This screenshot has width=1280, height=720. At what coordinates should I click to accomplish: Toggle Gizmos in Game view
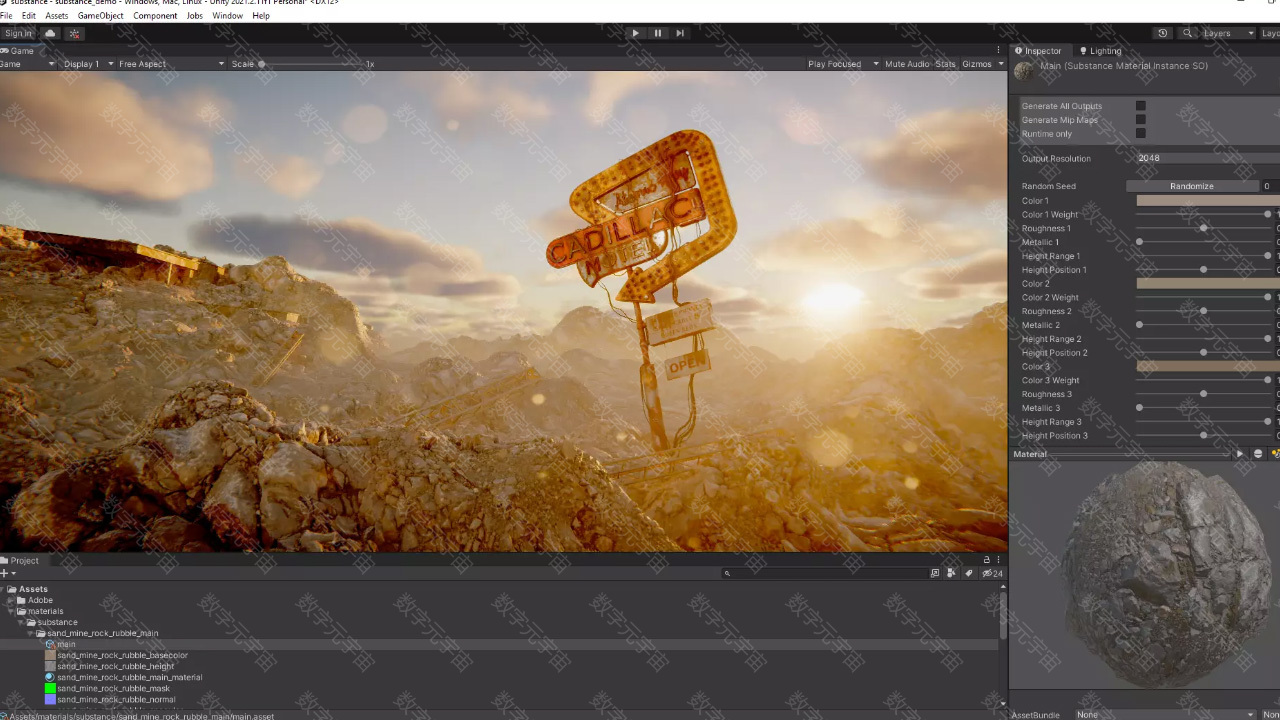coord(977,64)
